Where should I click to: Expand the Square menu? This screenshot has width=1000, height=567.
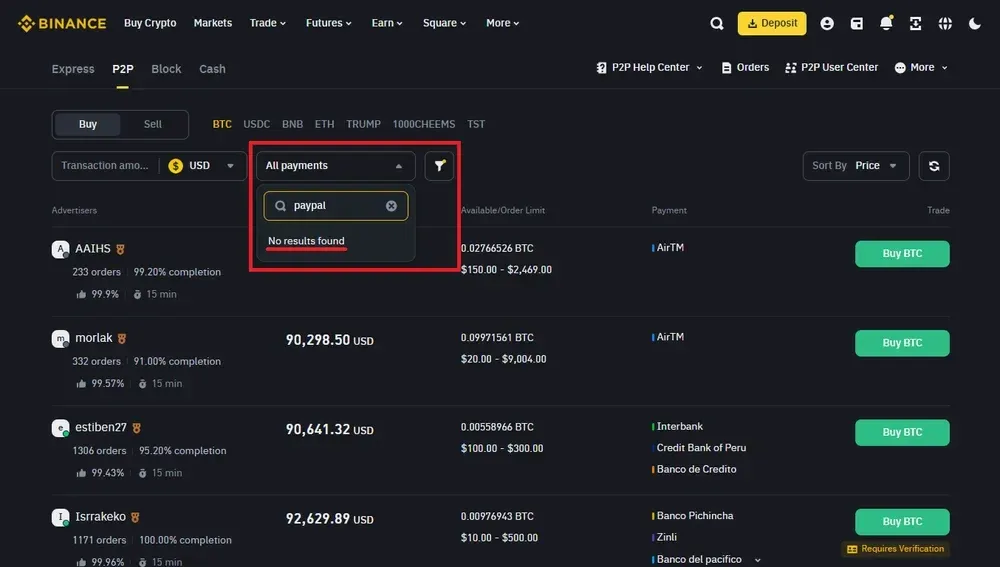tap(445, 23)
